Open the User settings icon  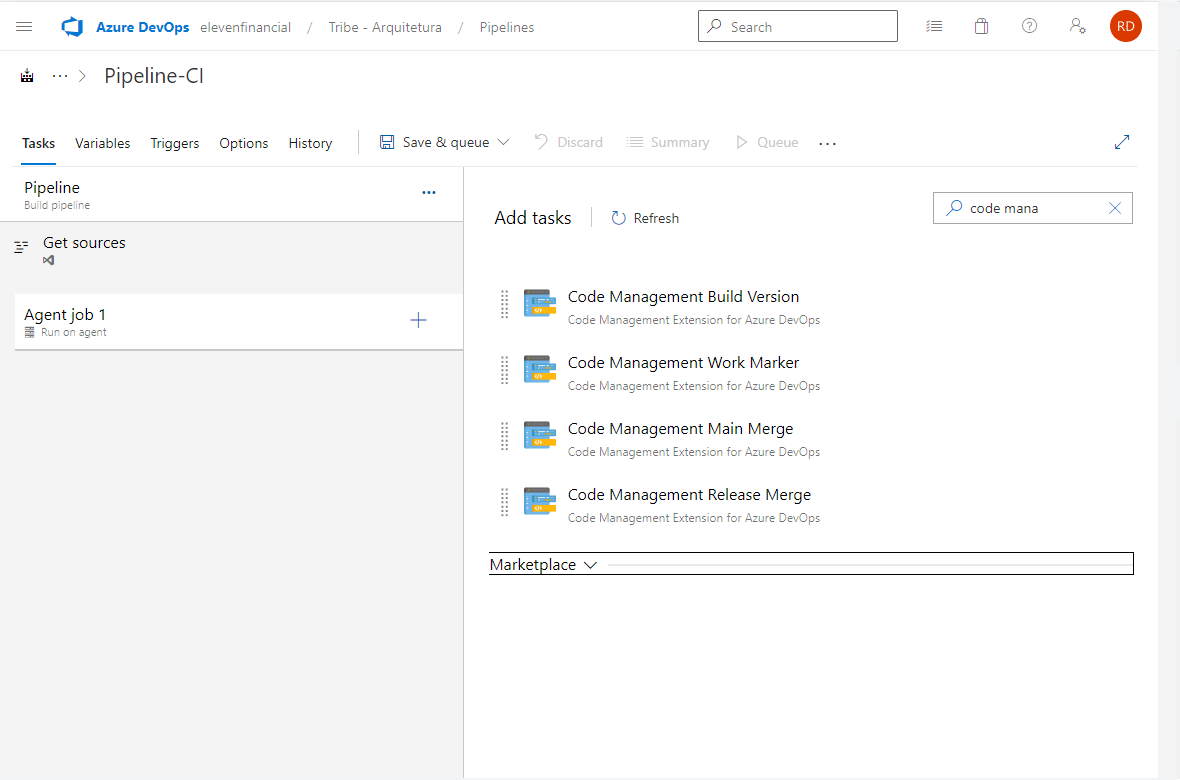[x=1078, y=26]
